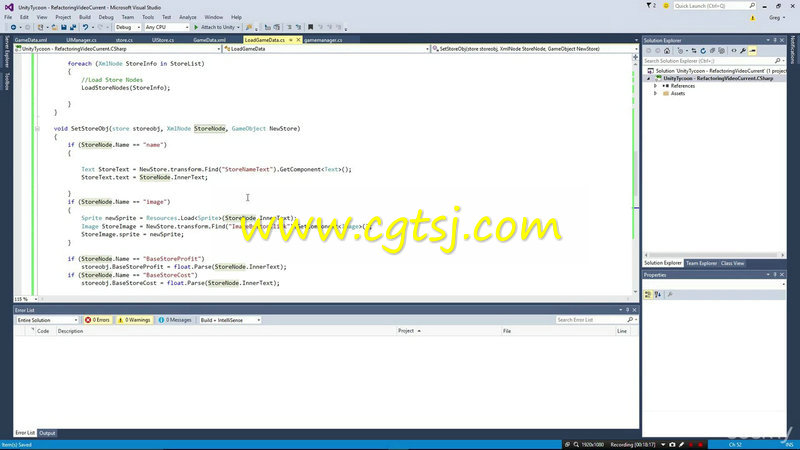Image resolution: width=800 pixels, height=450 pixels.
Task: Click Solution Explorer Properties wrench icon
Action: click(743, 51)
